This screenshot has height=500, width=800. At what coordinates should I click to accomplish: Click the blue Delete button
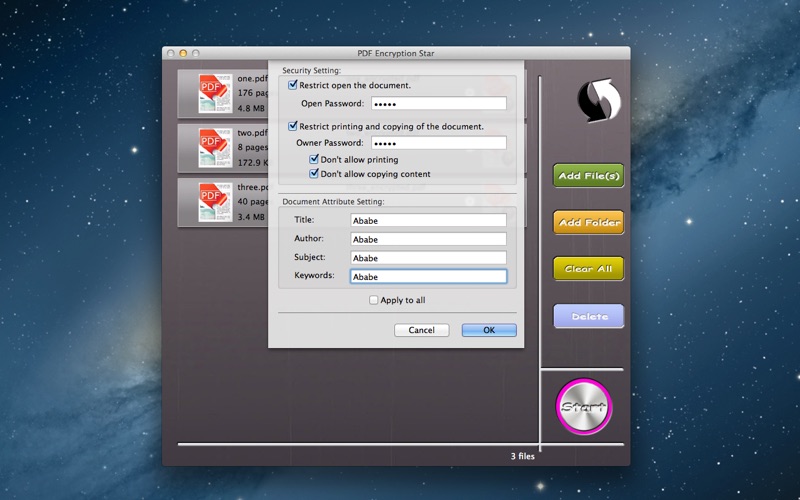[589, 317]
